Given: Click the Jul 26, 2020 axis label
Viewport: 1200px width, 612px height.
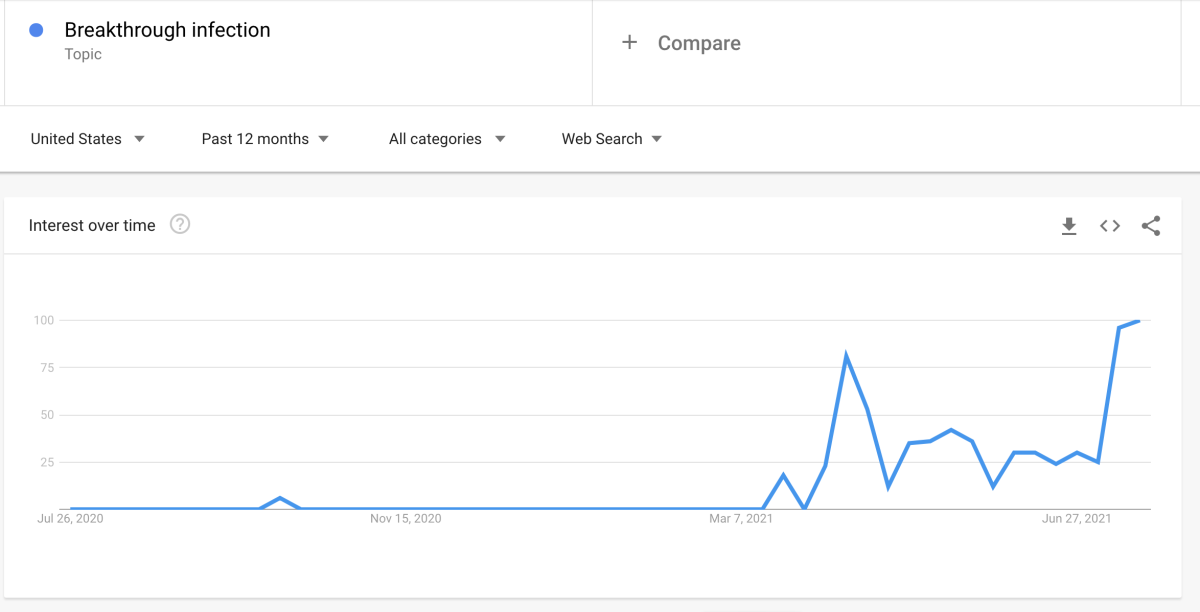Looking at the screenshot, I should coord(70,518).
